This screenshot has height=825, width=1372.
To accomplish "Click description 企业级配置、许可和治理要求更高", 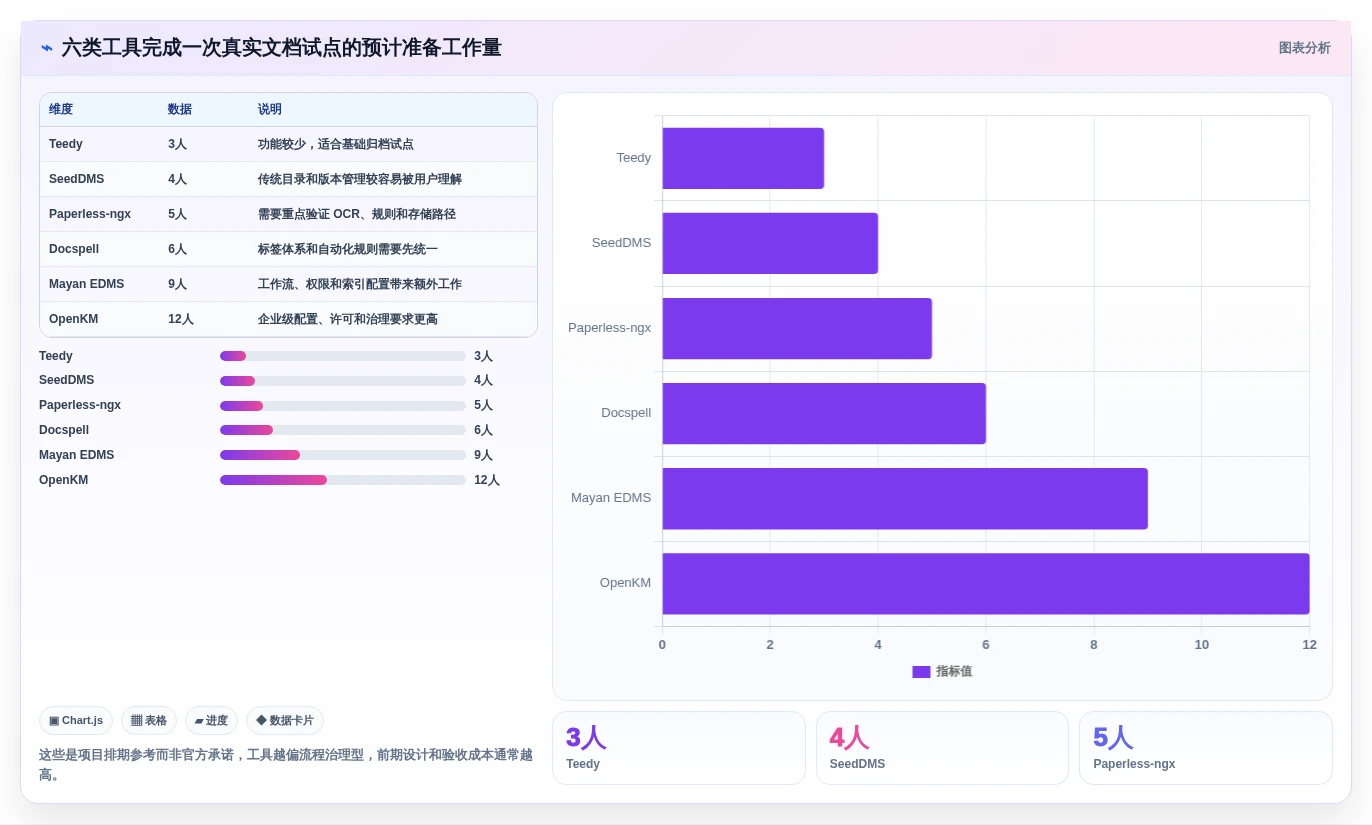I will 348,319.
